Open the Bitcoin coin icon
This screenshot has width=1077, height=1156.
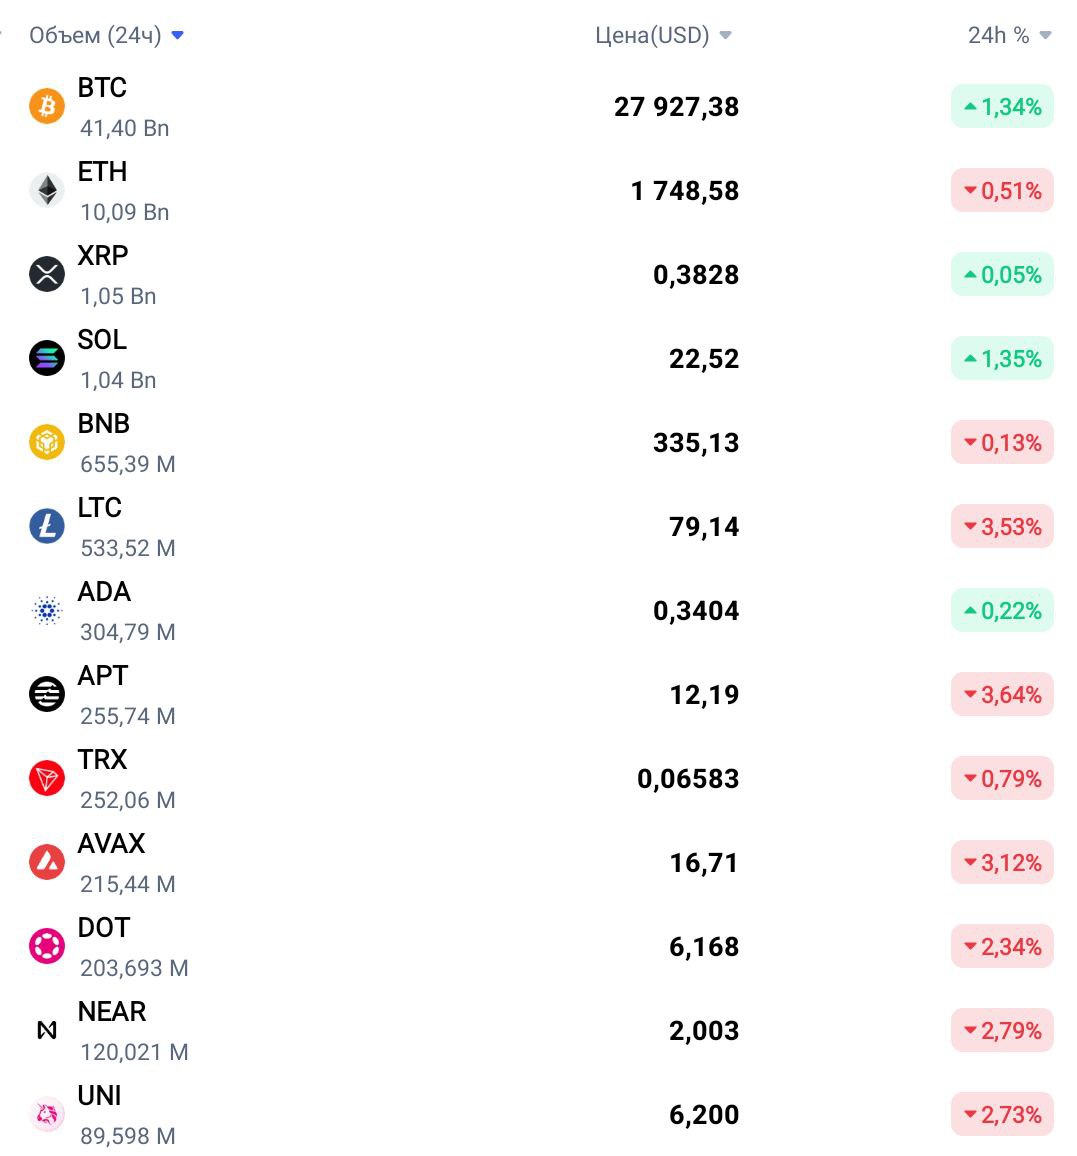click(46, 106)
